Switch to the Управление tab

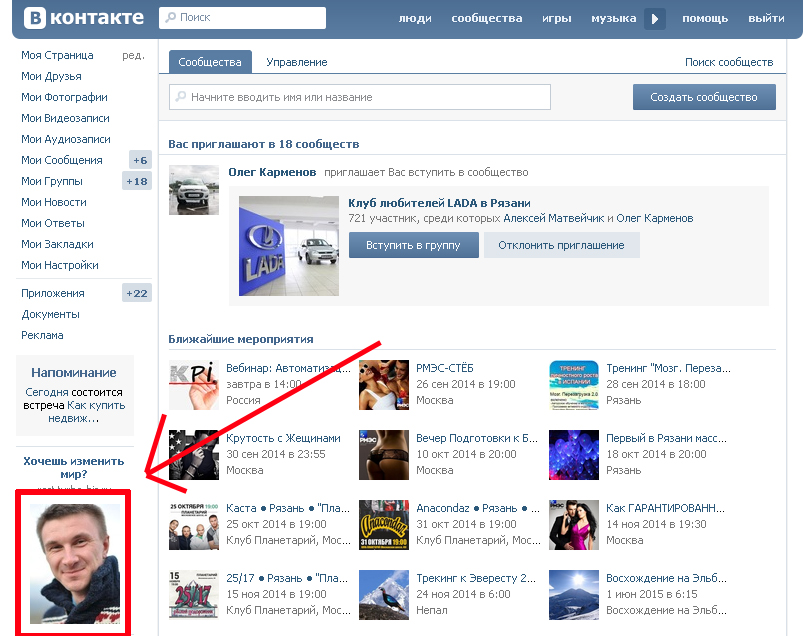coord(297,62)
